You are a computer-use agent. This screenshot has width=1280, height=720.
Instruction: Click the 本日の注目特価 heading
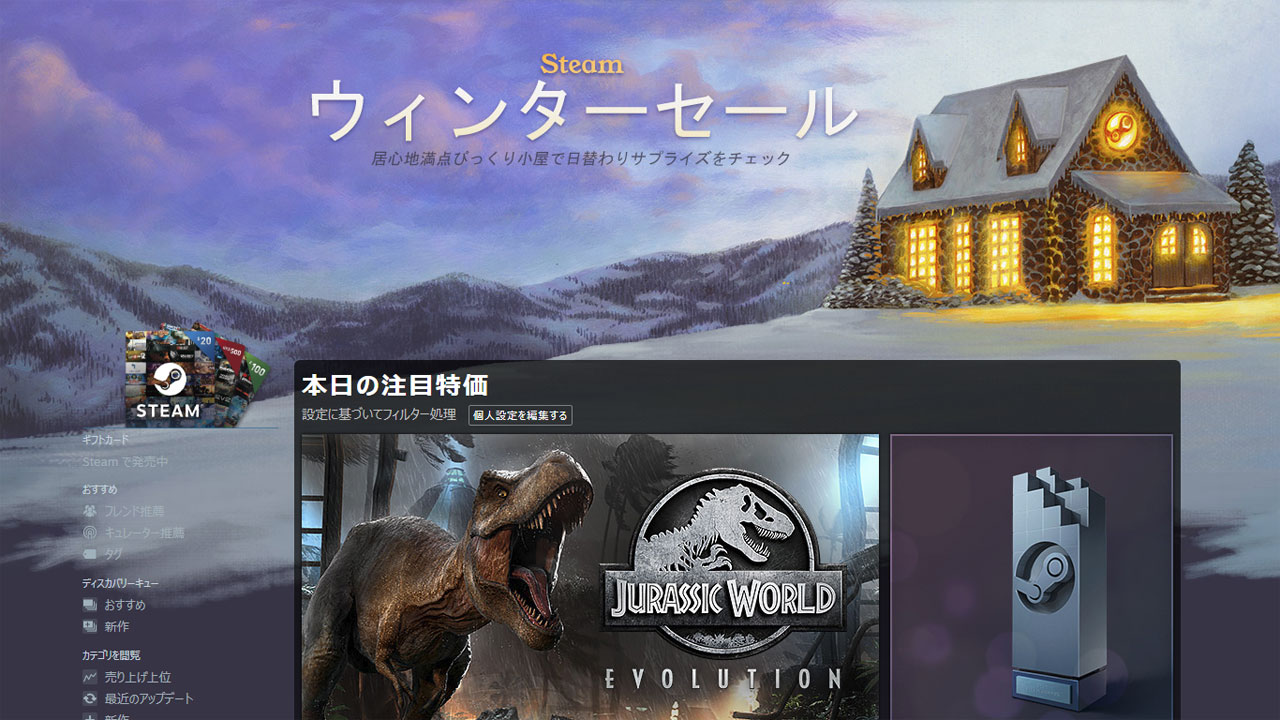(395, 386)
